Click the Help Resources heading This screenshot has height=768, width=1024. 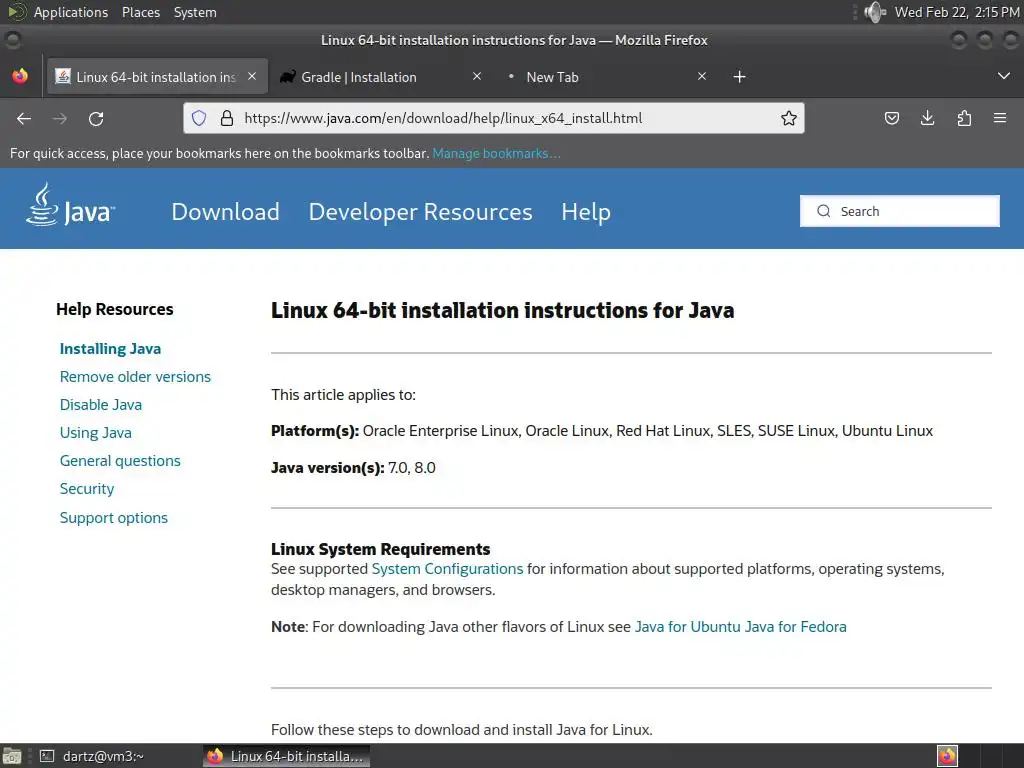coord(114,309)
